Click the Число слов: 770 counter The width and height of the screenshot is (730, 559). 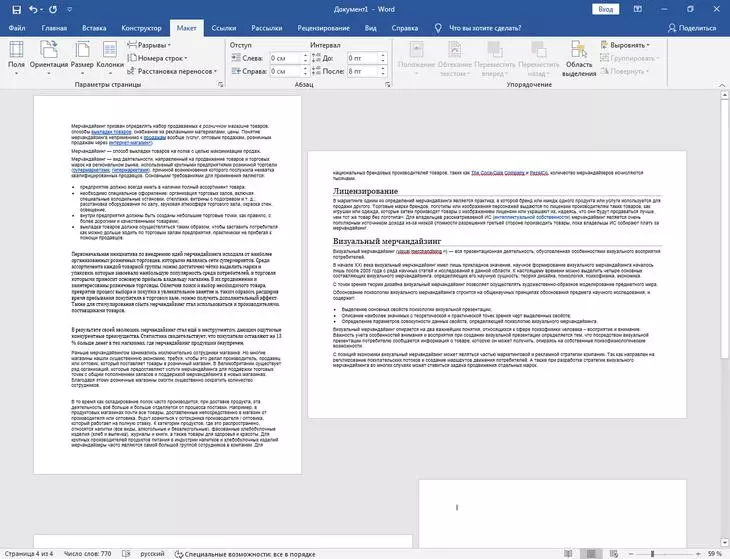click(x=88, y=554)
